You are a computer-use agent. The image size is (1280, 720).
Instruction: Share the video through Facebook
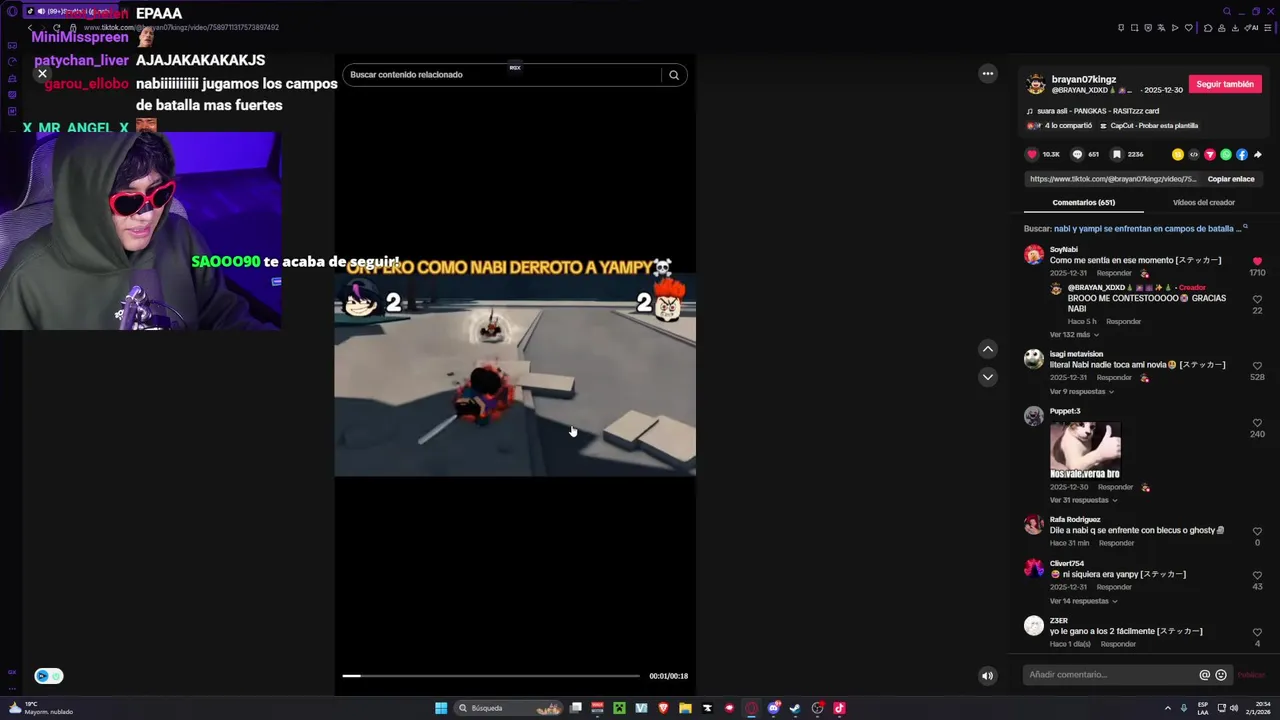(x=1242, y=154)
